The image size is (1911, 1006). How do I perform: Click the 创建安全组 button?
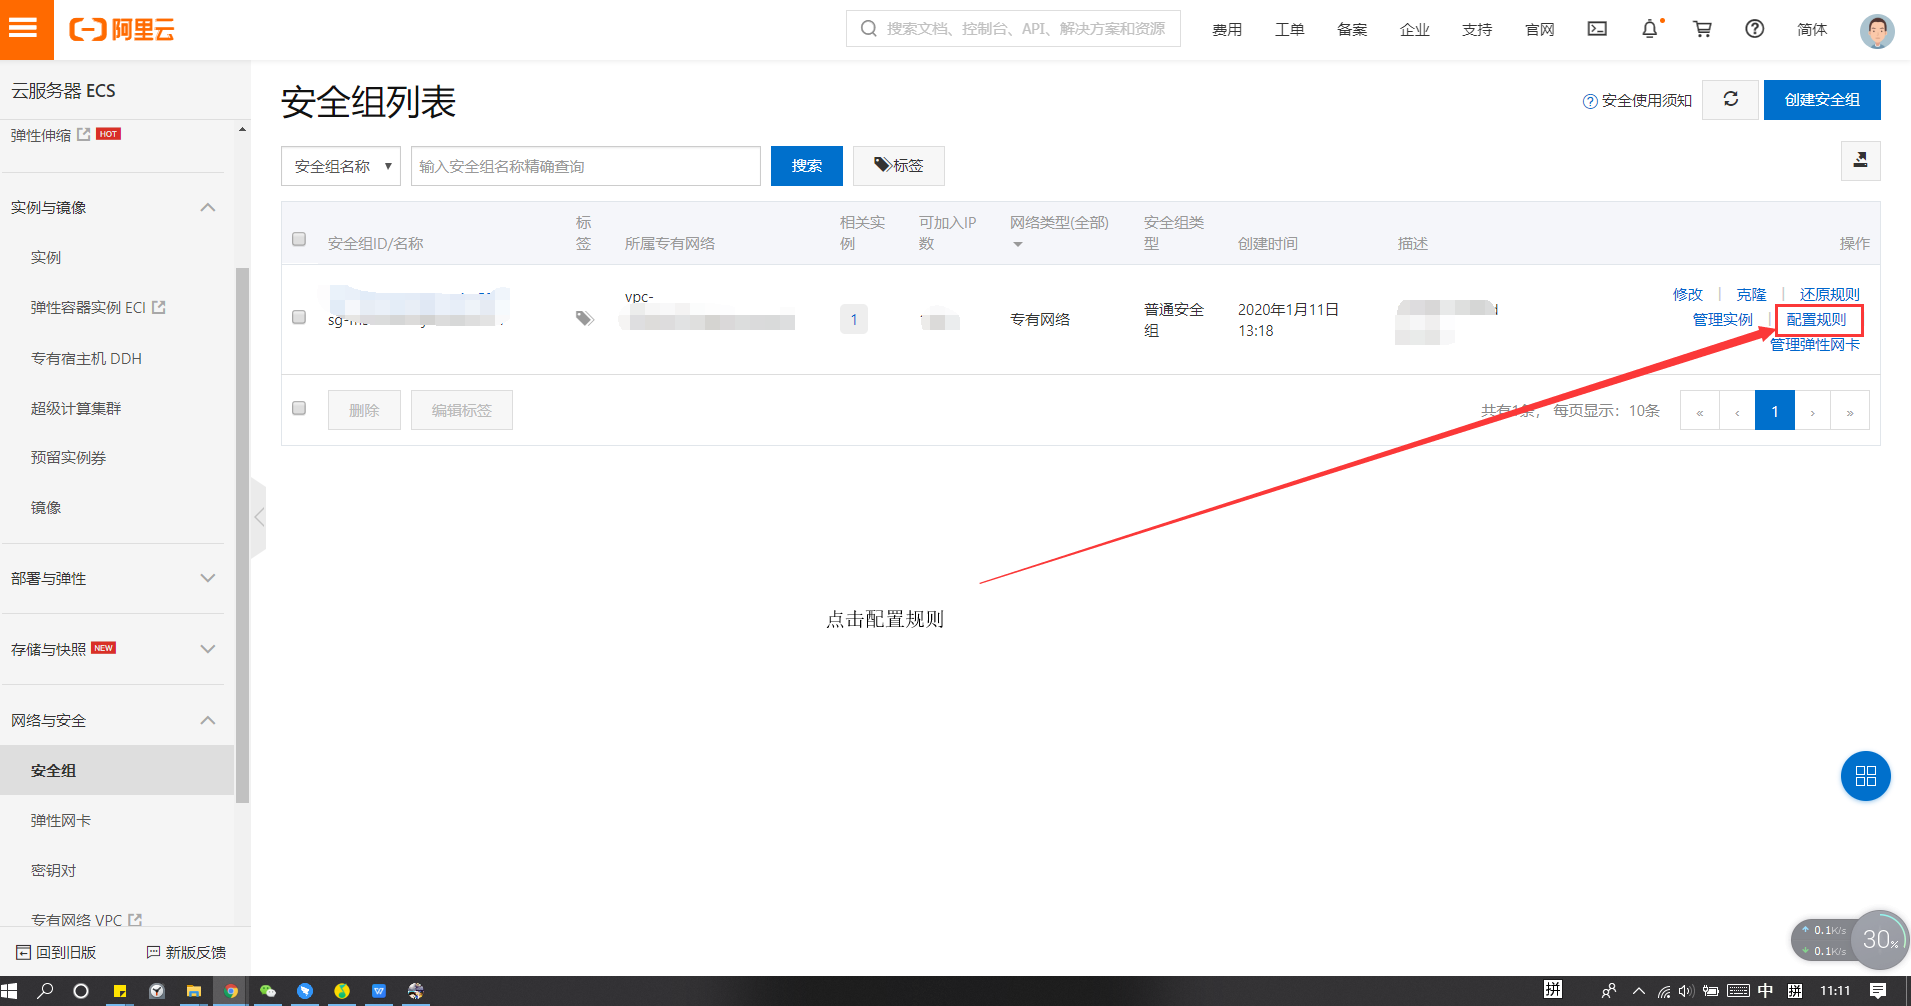[1822, 100]
